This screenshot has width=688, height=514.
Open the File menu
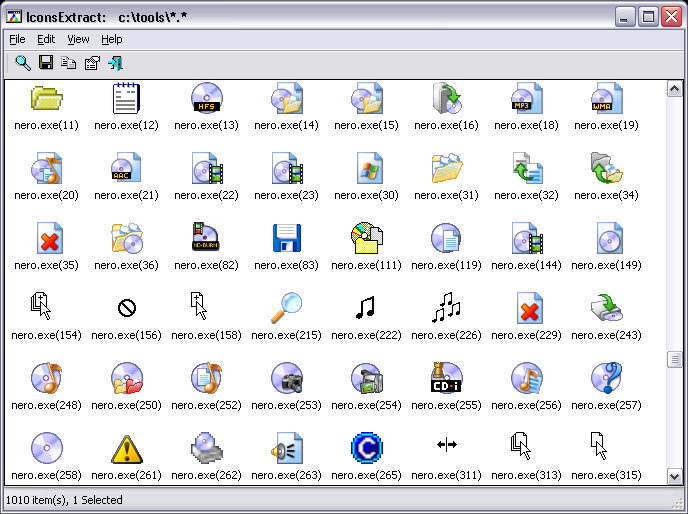tap(17, 40)
